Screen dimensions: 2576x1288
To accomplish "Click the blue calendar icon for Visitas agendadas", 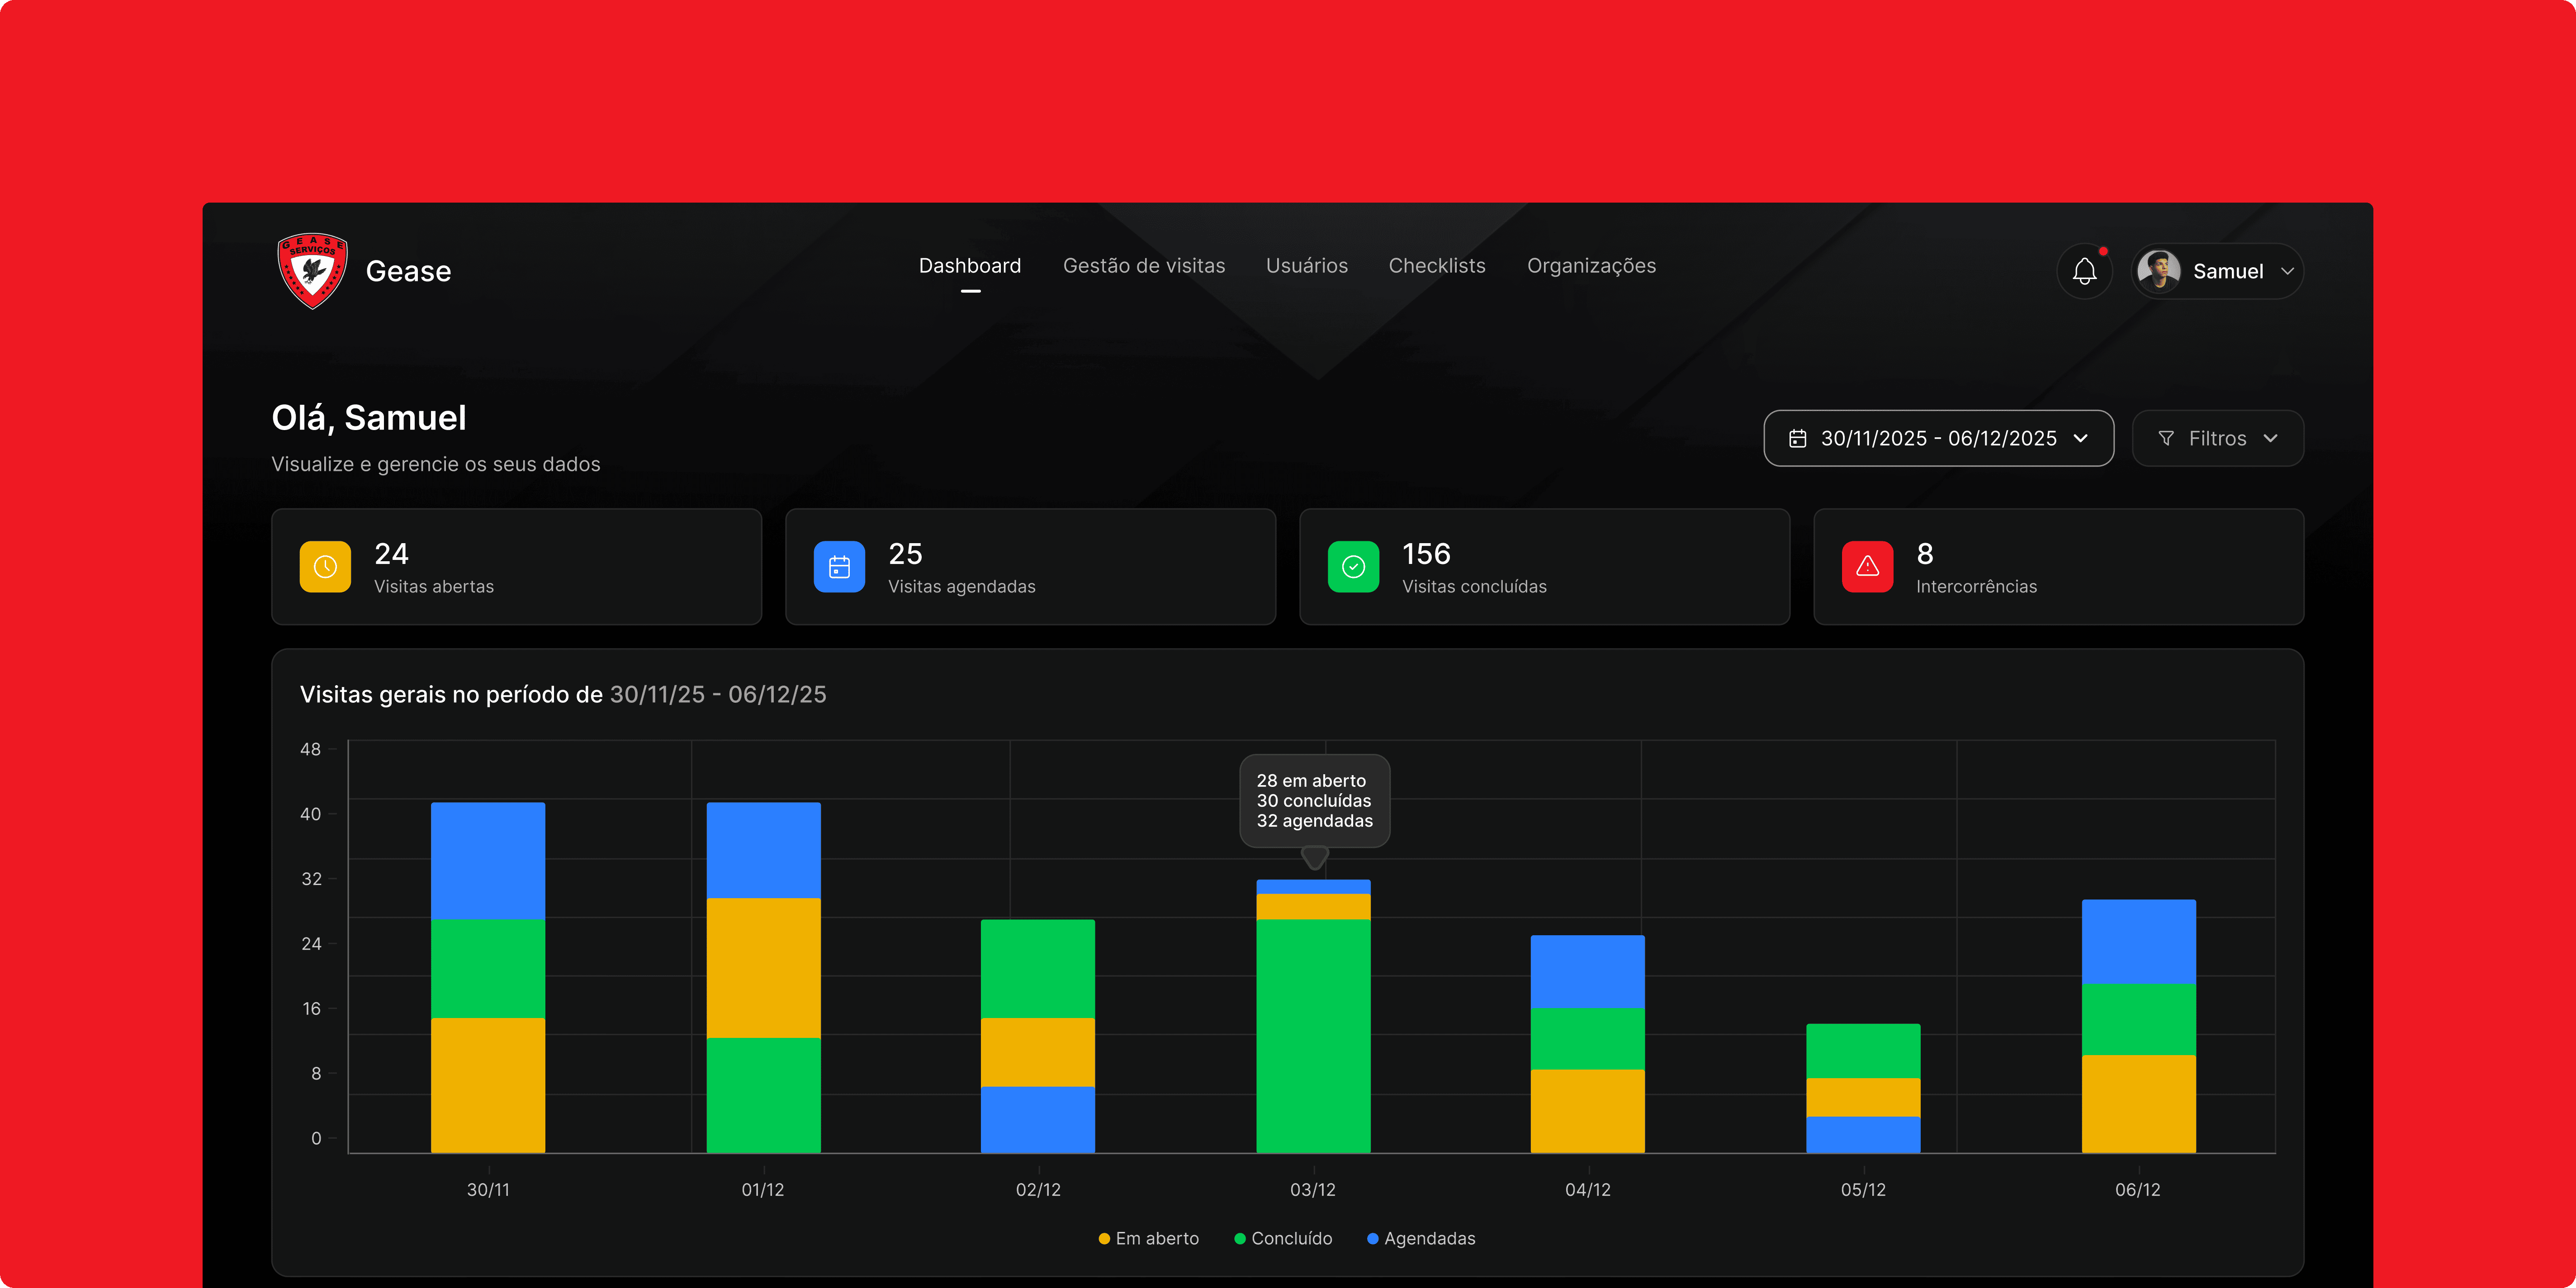I will pyautogui.click(x=839, y=567).
